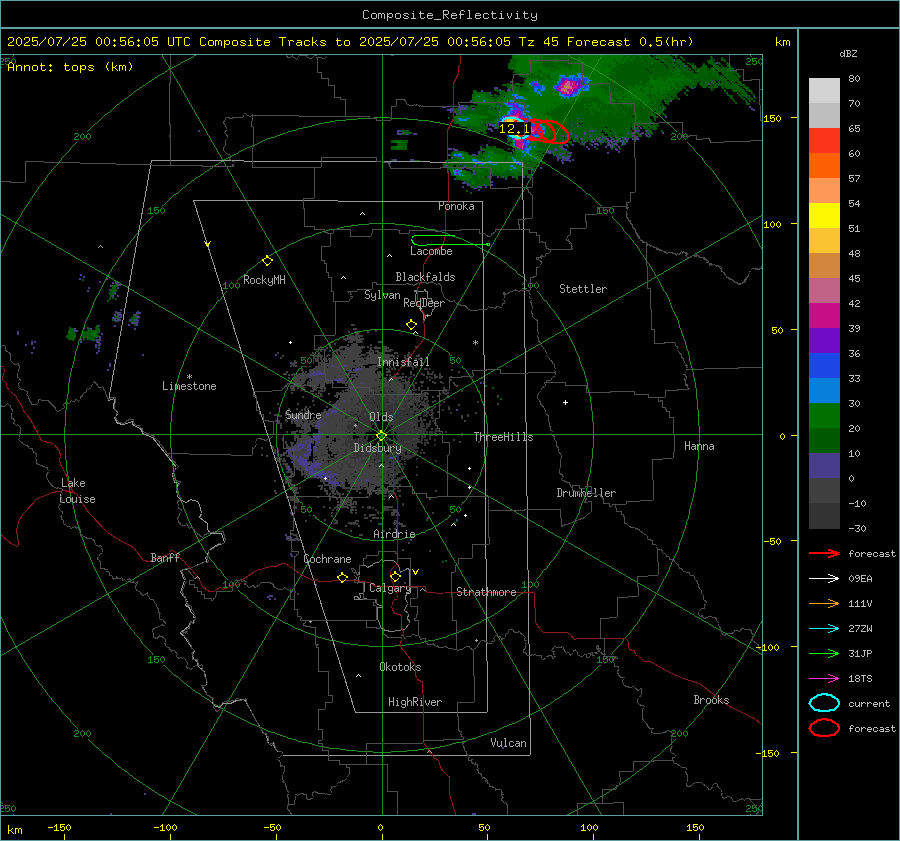Click the purple swatch above 36 dBZ

pyautogui.click(x=824, y=341)
